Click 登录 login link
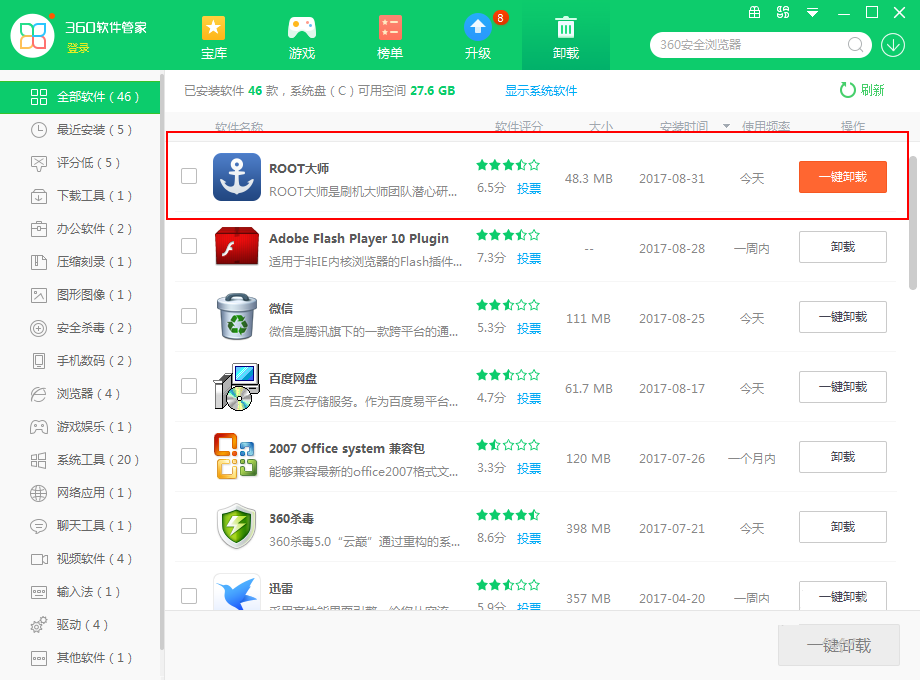The image size is (920, 680). tap(78, 48)
